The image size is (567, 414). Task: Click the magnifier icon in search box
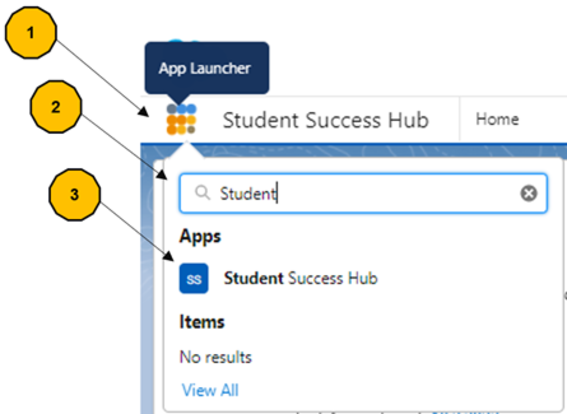(x=202, y=193)
